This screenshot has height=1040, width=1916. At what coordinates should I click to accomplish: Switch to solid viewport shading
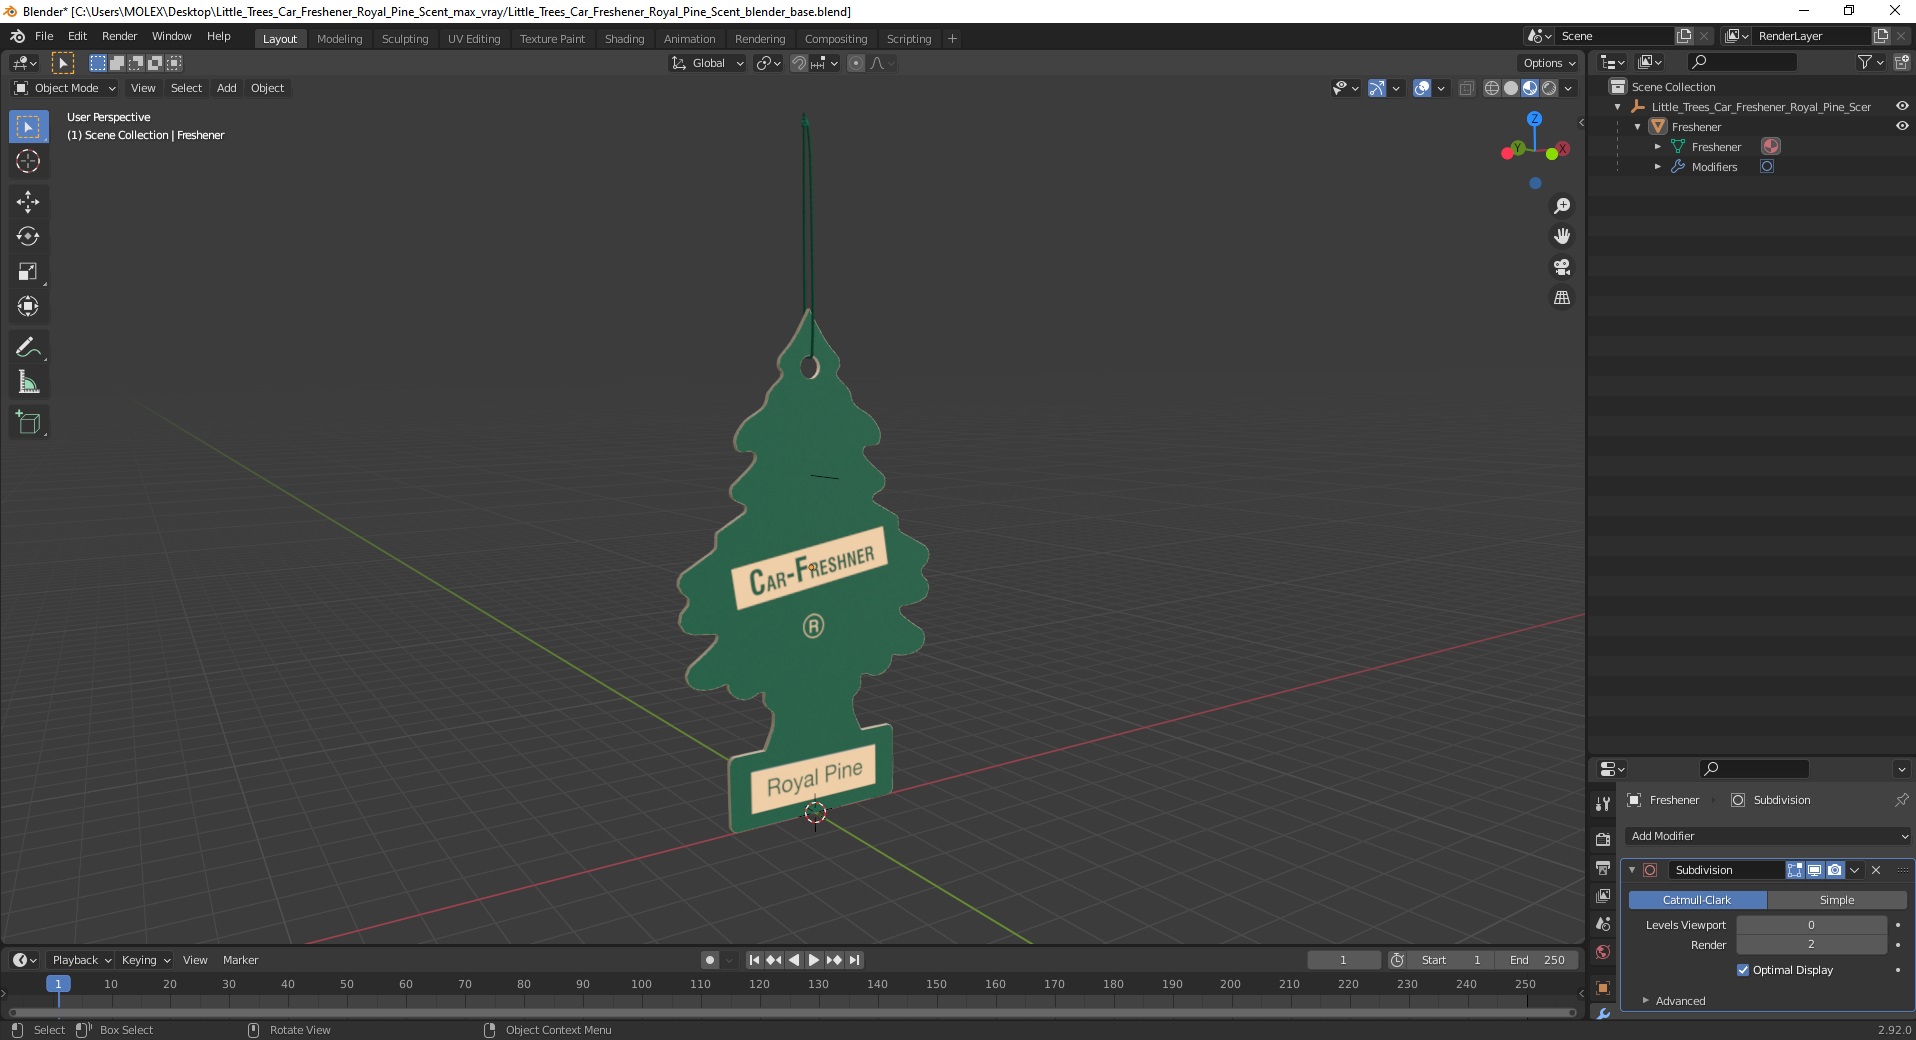tap(1510, 88)
